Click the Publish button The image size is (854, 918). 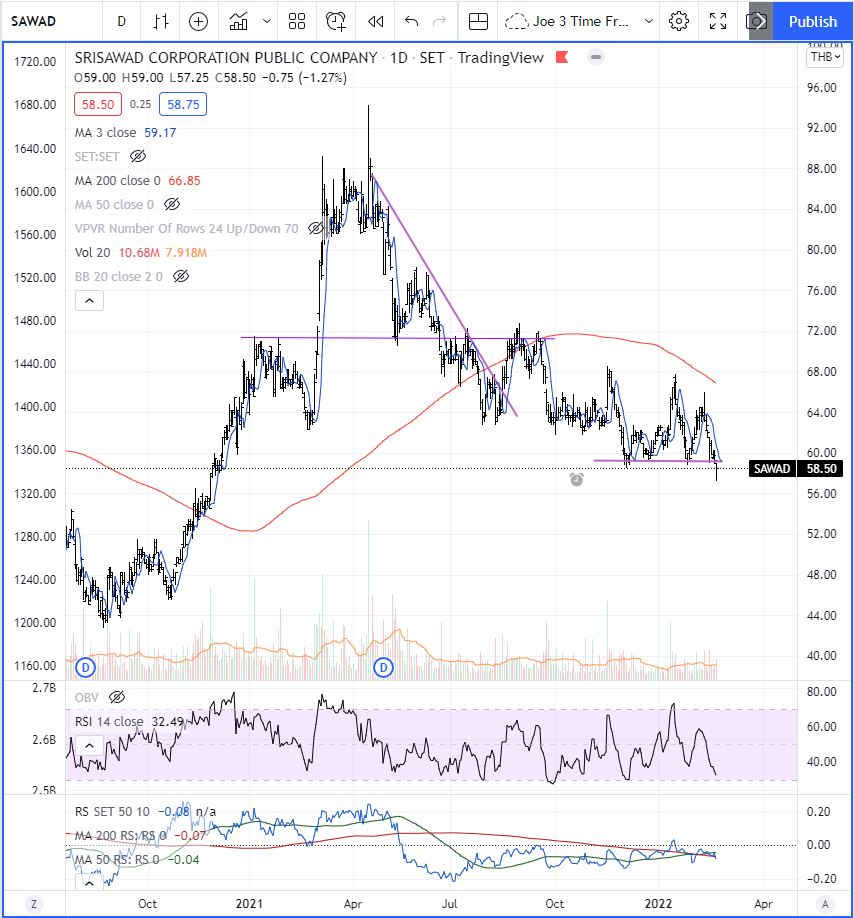[x=812, y=22]
